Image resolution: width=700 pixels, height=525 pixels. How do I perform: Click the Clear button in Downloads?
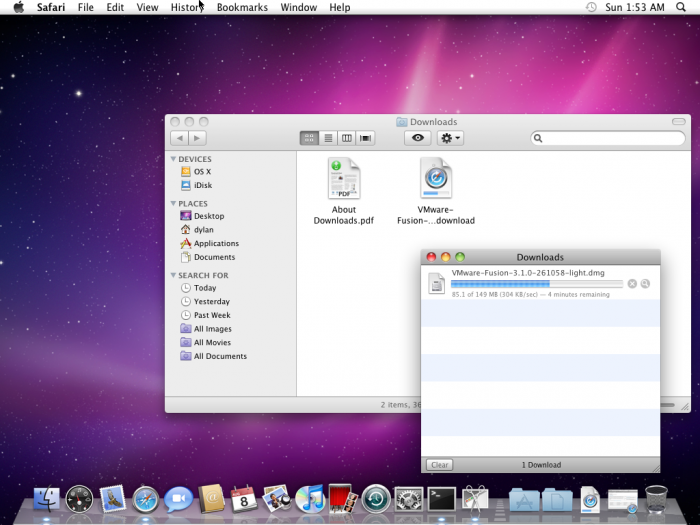(439, 465)
